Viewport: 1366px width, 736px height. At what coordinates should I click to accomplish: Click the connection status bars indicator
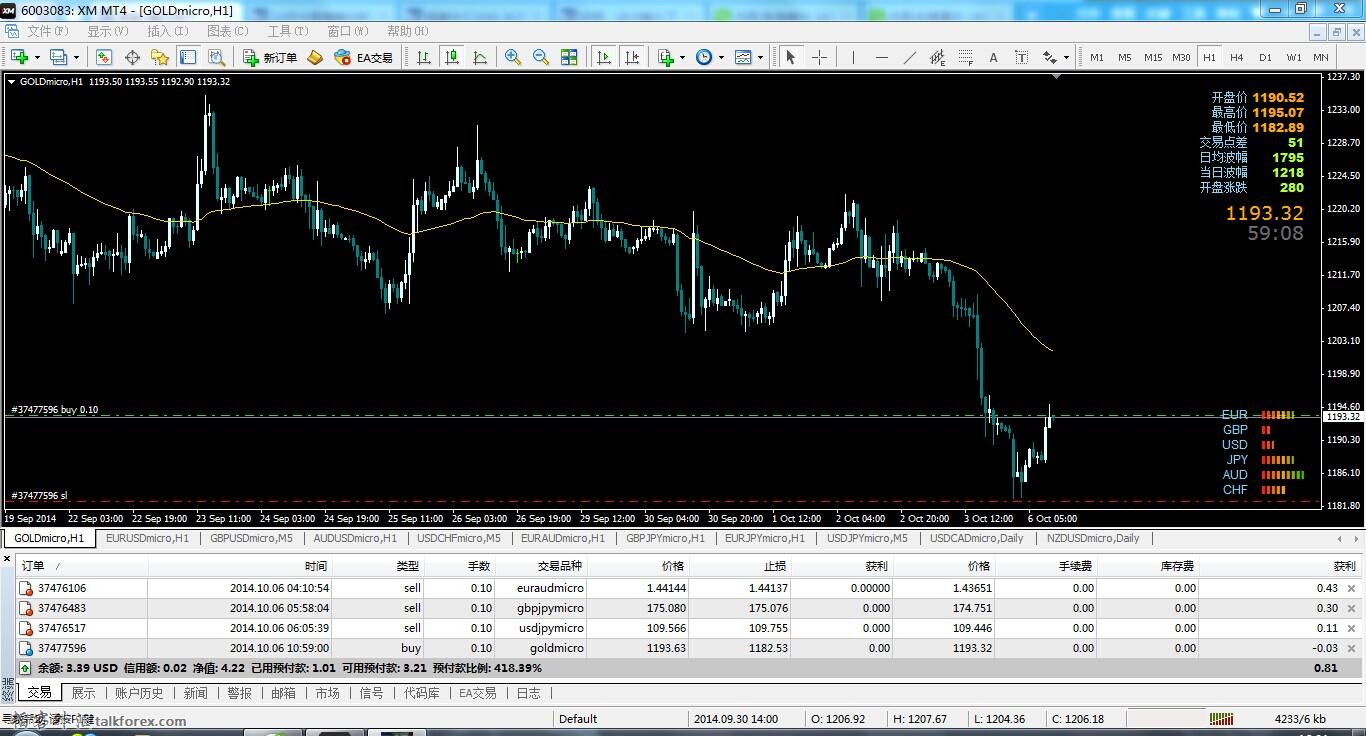tap(1221, 718)
